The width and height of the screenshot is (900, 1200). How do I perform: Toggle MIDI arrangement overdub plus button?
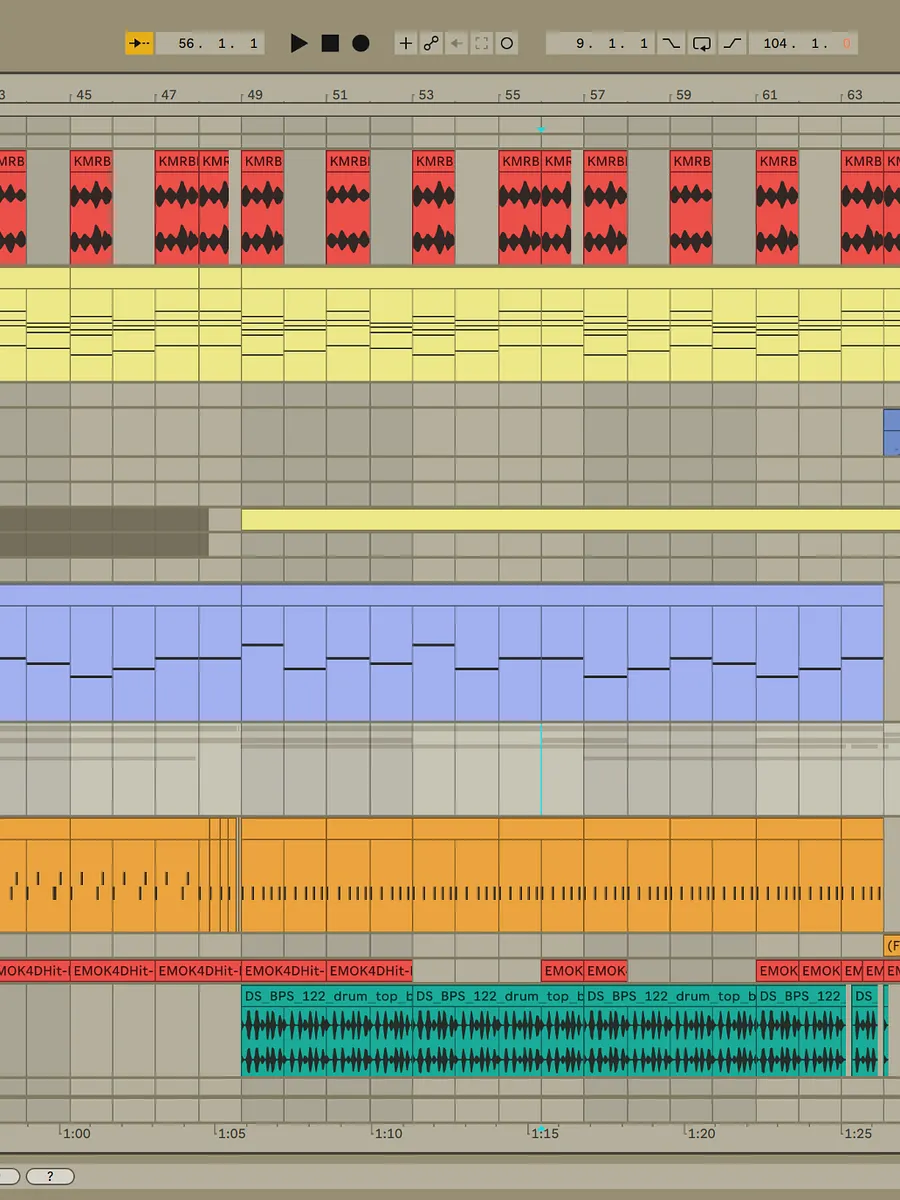pos(406,43)
